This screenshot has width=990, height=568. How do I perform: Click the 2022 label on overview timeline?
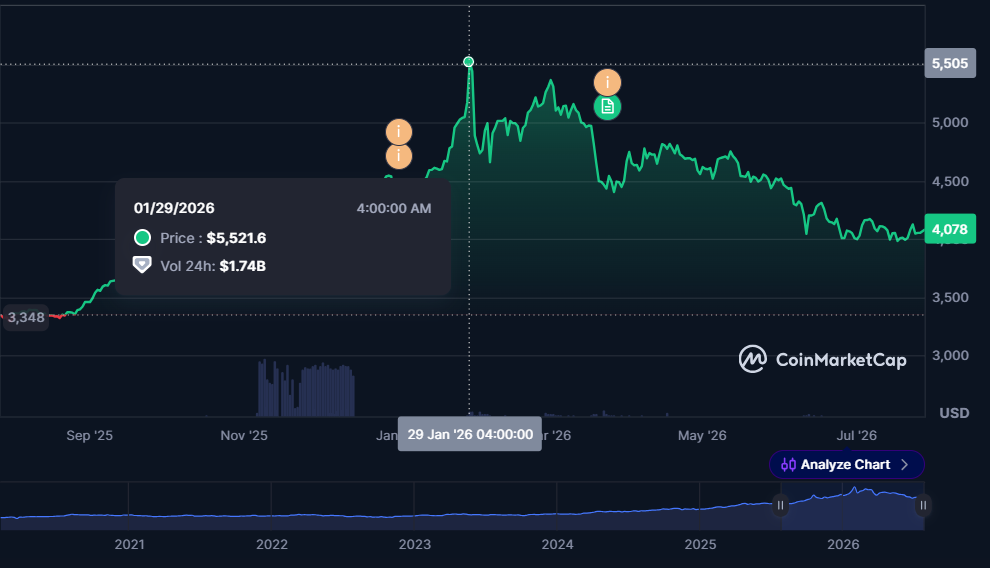click(272, 544)
